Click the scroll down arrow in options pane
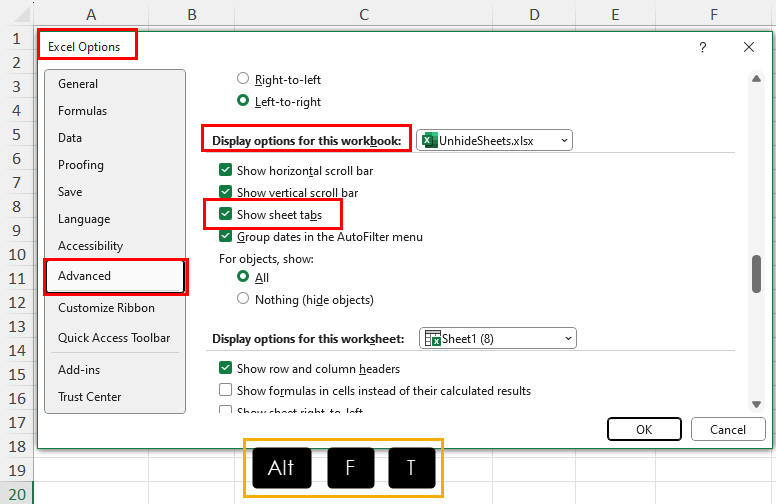Screen dimensions: 776x504 [x=756, y=404]
